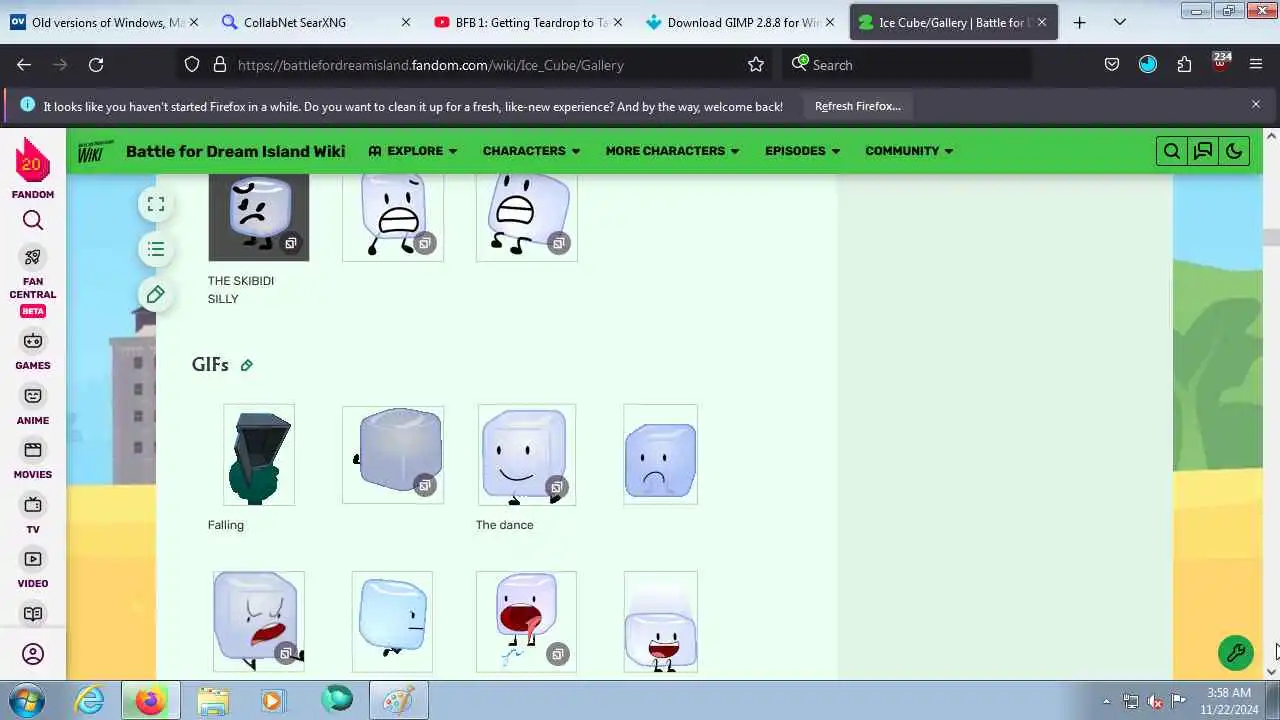
Task: Open the gray faceless Ice Cube GIF thumbnail
Action: [x=393, y=455]
